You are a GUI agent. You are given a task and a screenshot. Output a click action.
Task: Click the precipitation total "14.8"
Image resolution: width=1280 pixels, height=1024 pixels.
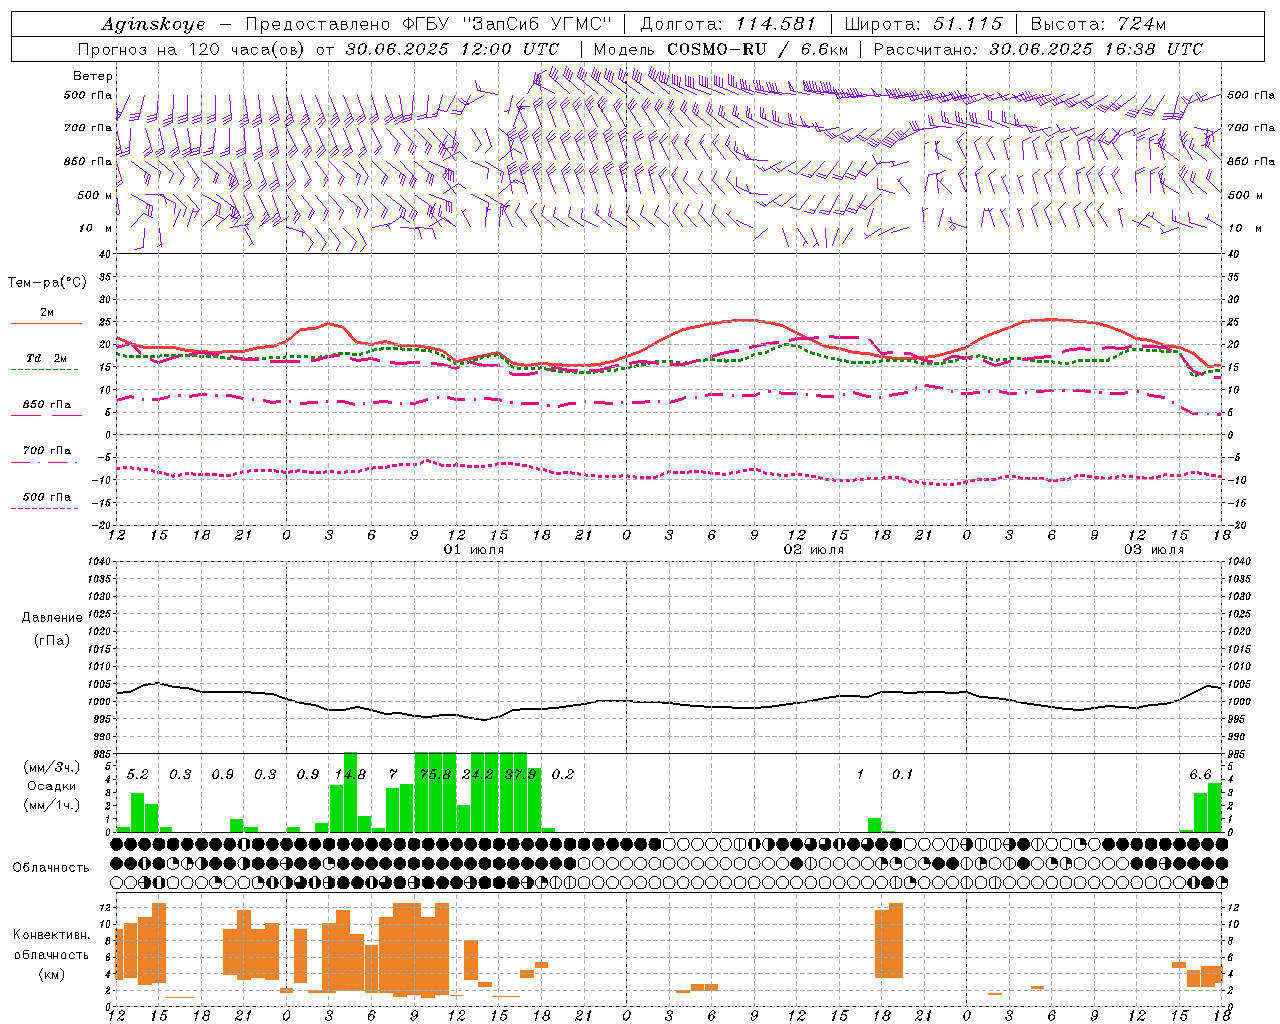tap(350, 774)
